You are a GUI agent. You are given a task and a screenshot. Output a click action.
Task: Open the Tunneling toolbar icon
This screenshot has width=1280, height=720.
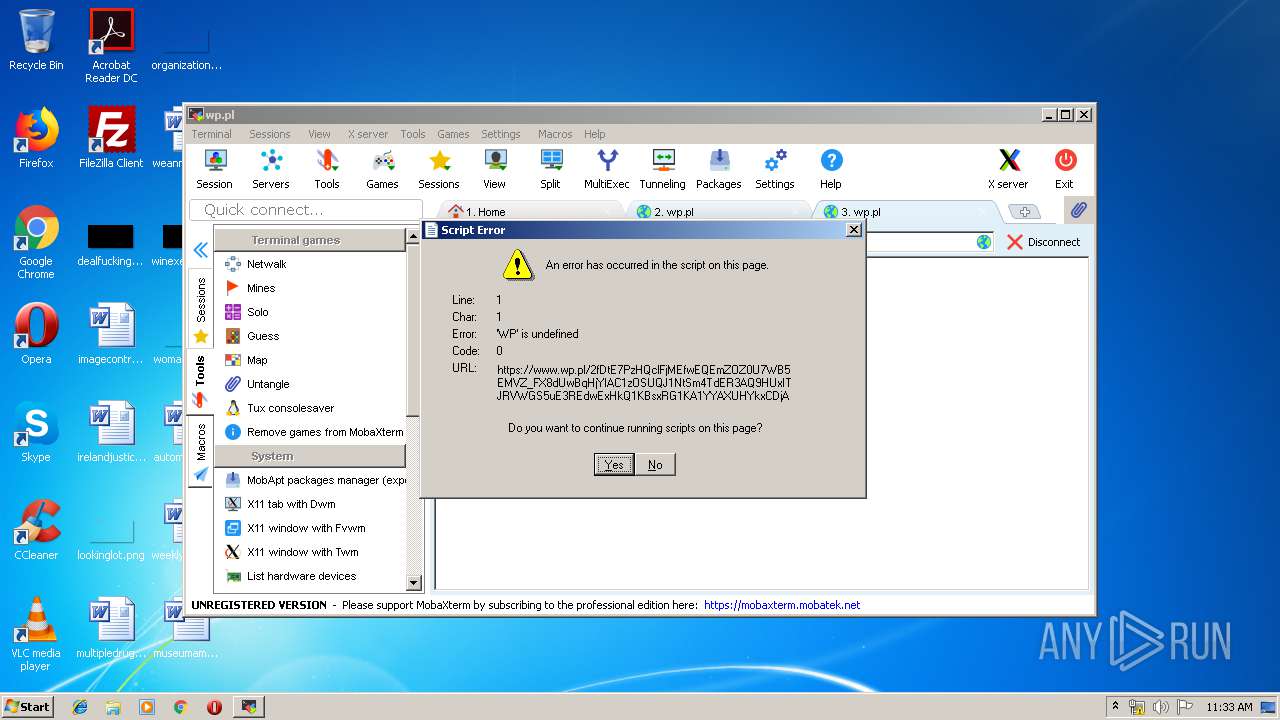[663, 169]
